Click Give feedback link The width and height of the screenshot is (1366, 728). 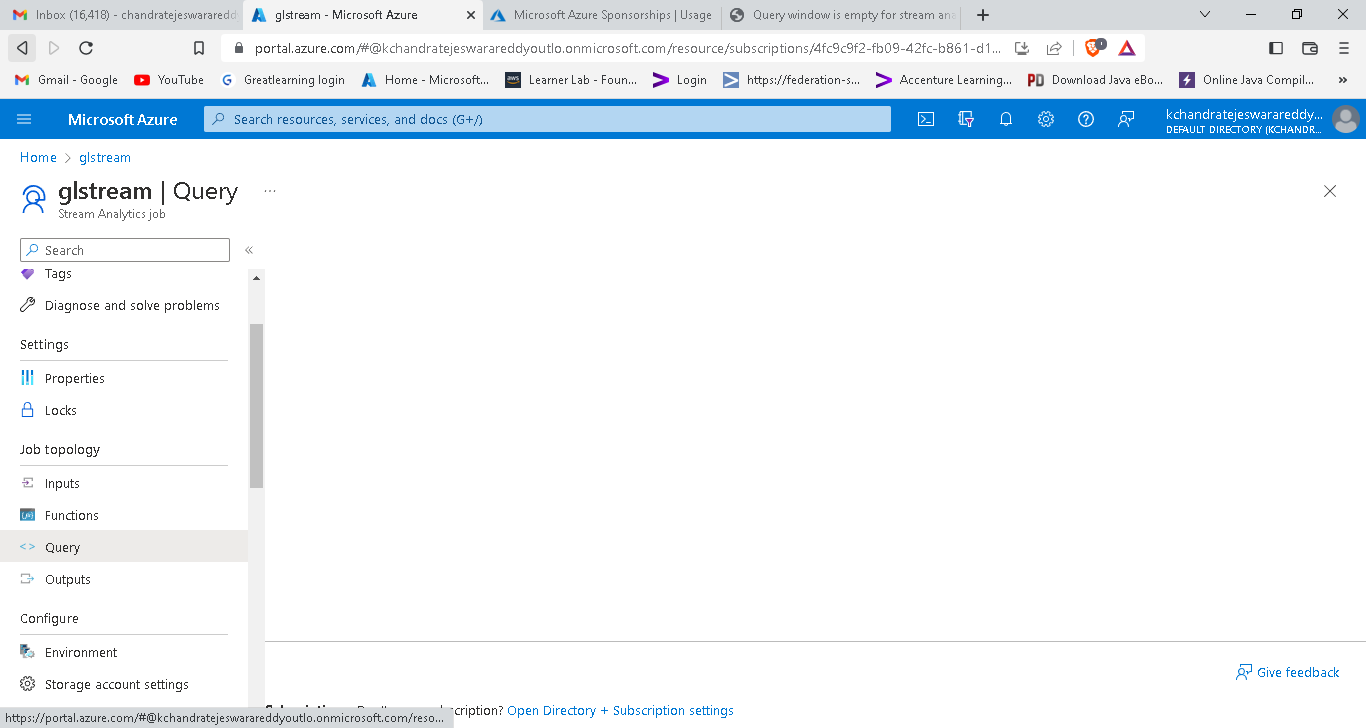[x=1288, y=672]
